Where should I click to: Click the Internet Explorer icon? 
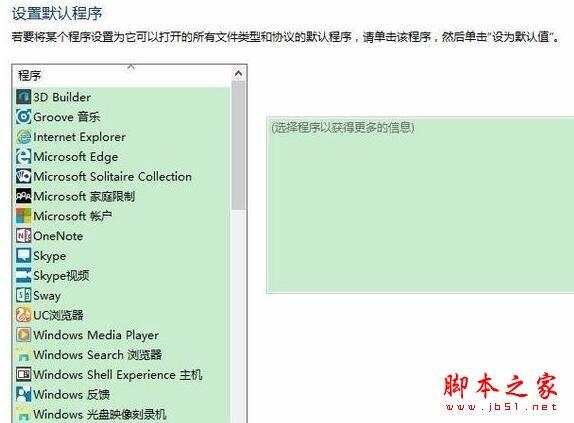click(23, 137)
